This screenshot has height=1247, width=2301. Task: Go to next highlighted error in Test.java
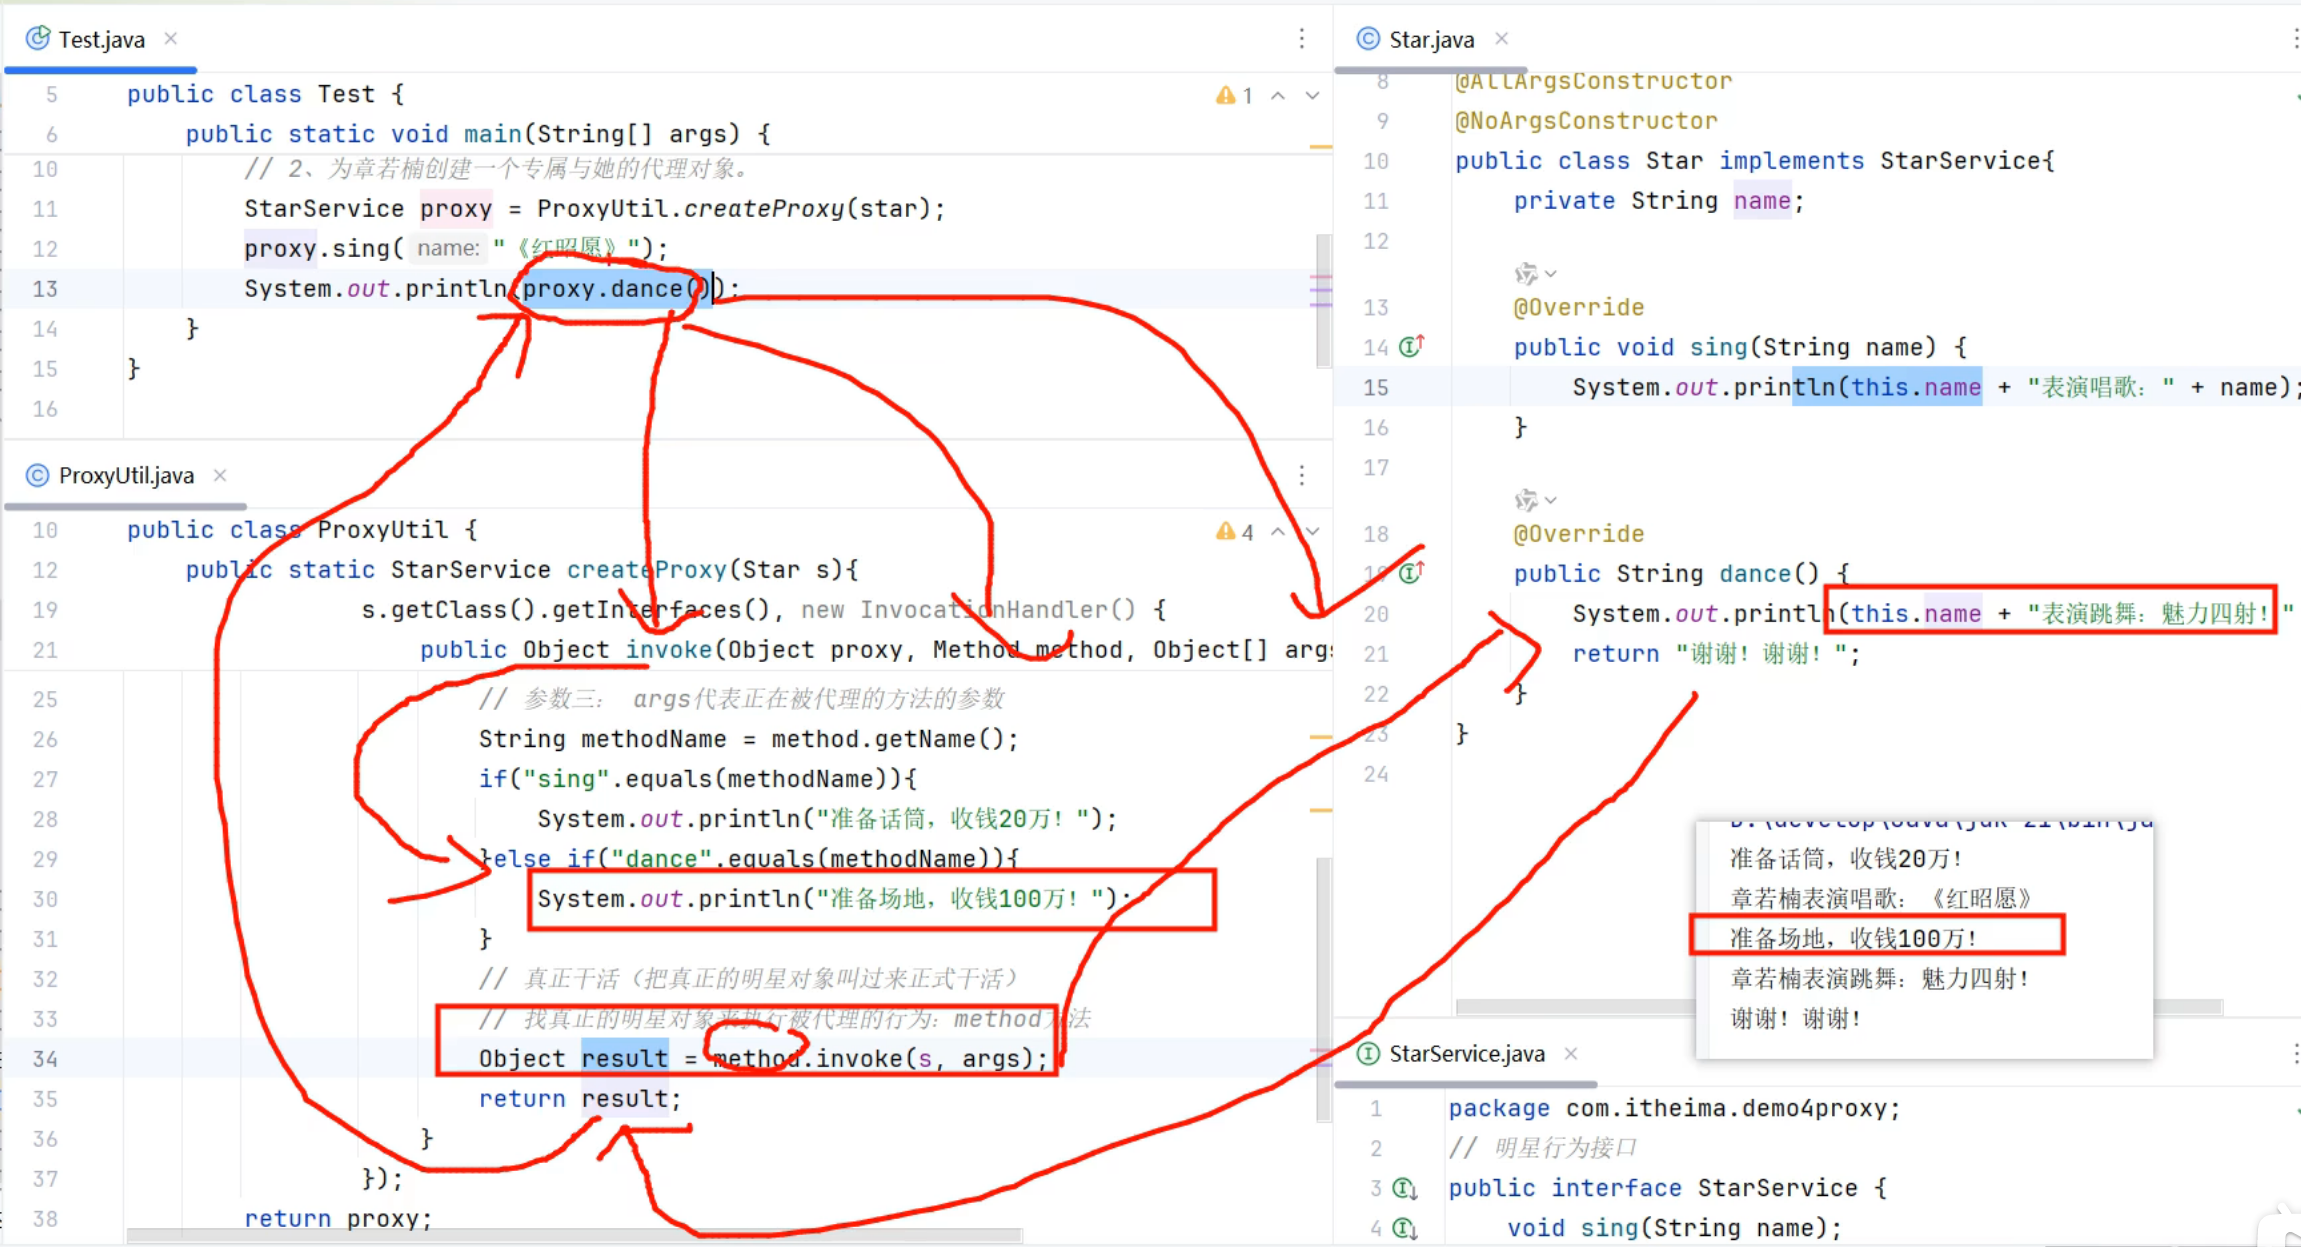point(1312,95)
